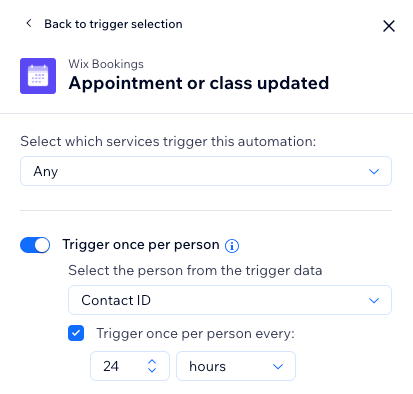Click the back arrow chevron icon
Screen dimensions: 413x394
click(29, 23)
